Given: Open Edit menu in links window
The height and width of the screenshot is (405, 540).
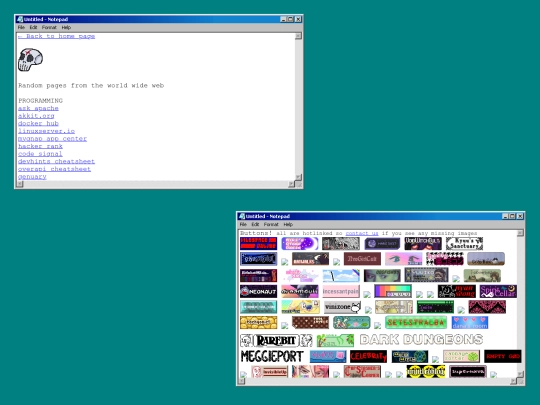Looking at the screenshot, I should click(33, 27).
